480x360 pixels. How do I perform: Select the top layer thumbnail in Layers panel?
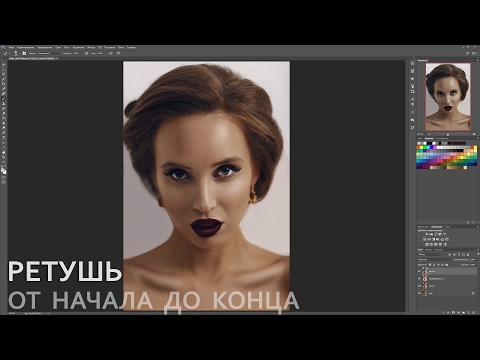(x=425, y=271)
